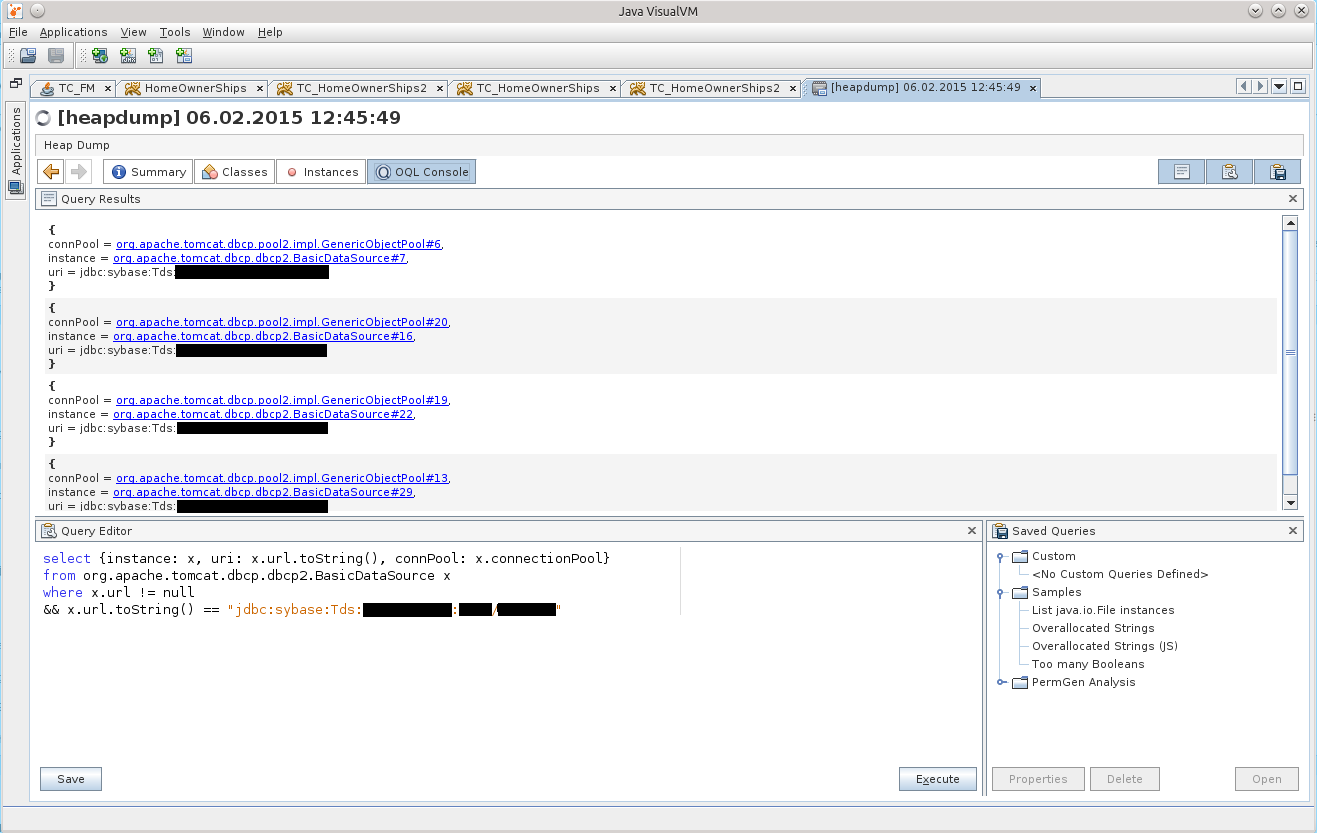Click the Add Remote Host toolbar icon

pyautogui.click(x=100, y=56)
